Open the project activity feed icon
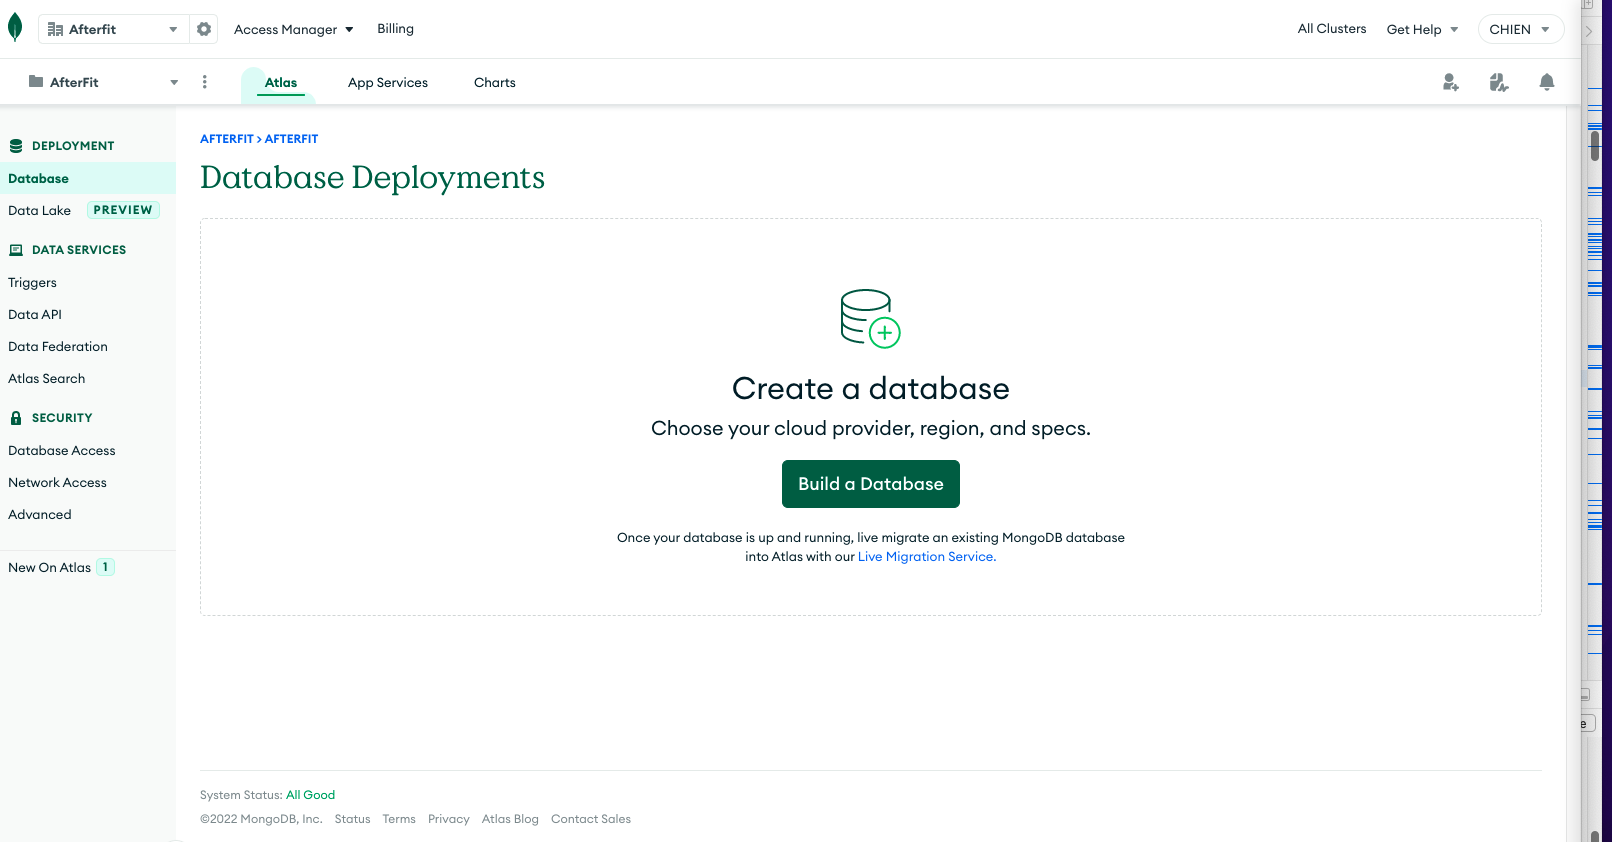 [x=1498, y=82]
